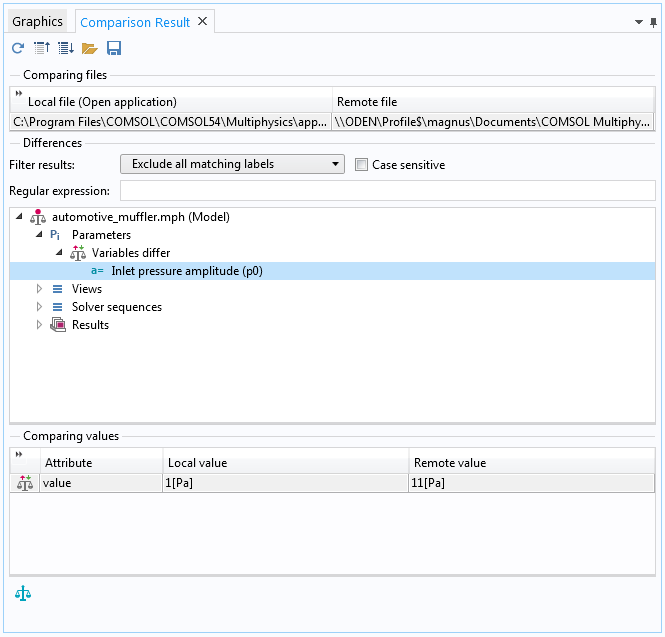
Task: Select Inlet pressure amplitude (p0) item
Action: [187, 271]
